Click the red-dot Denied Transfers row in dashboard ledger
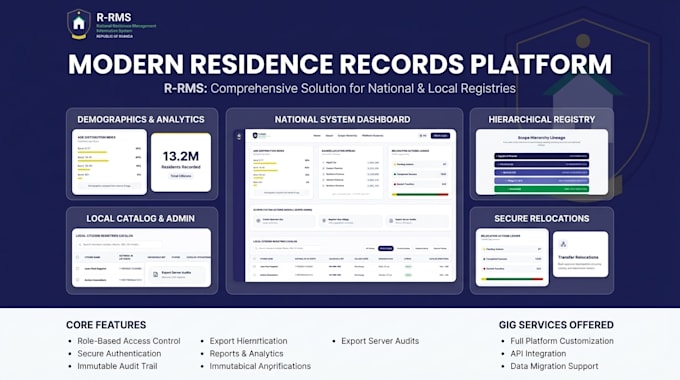The image size is (680, 380). (x=420, y=184)
